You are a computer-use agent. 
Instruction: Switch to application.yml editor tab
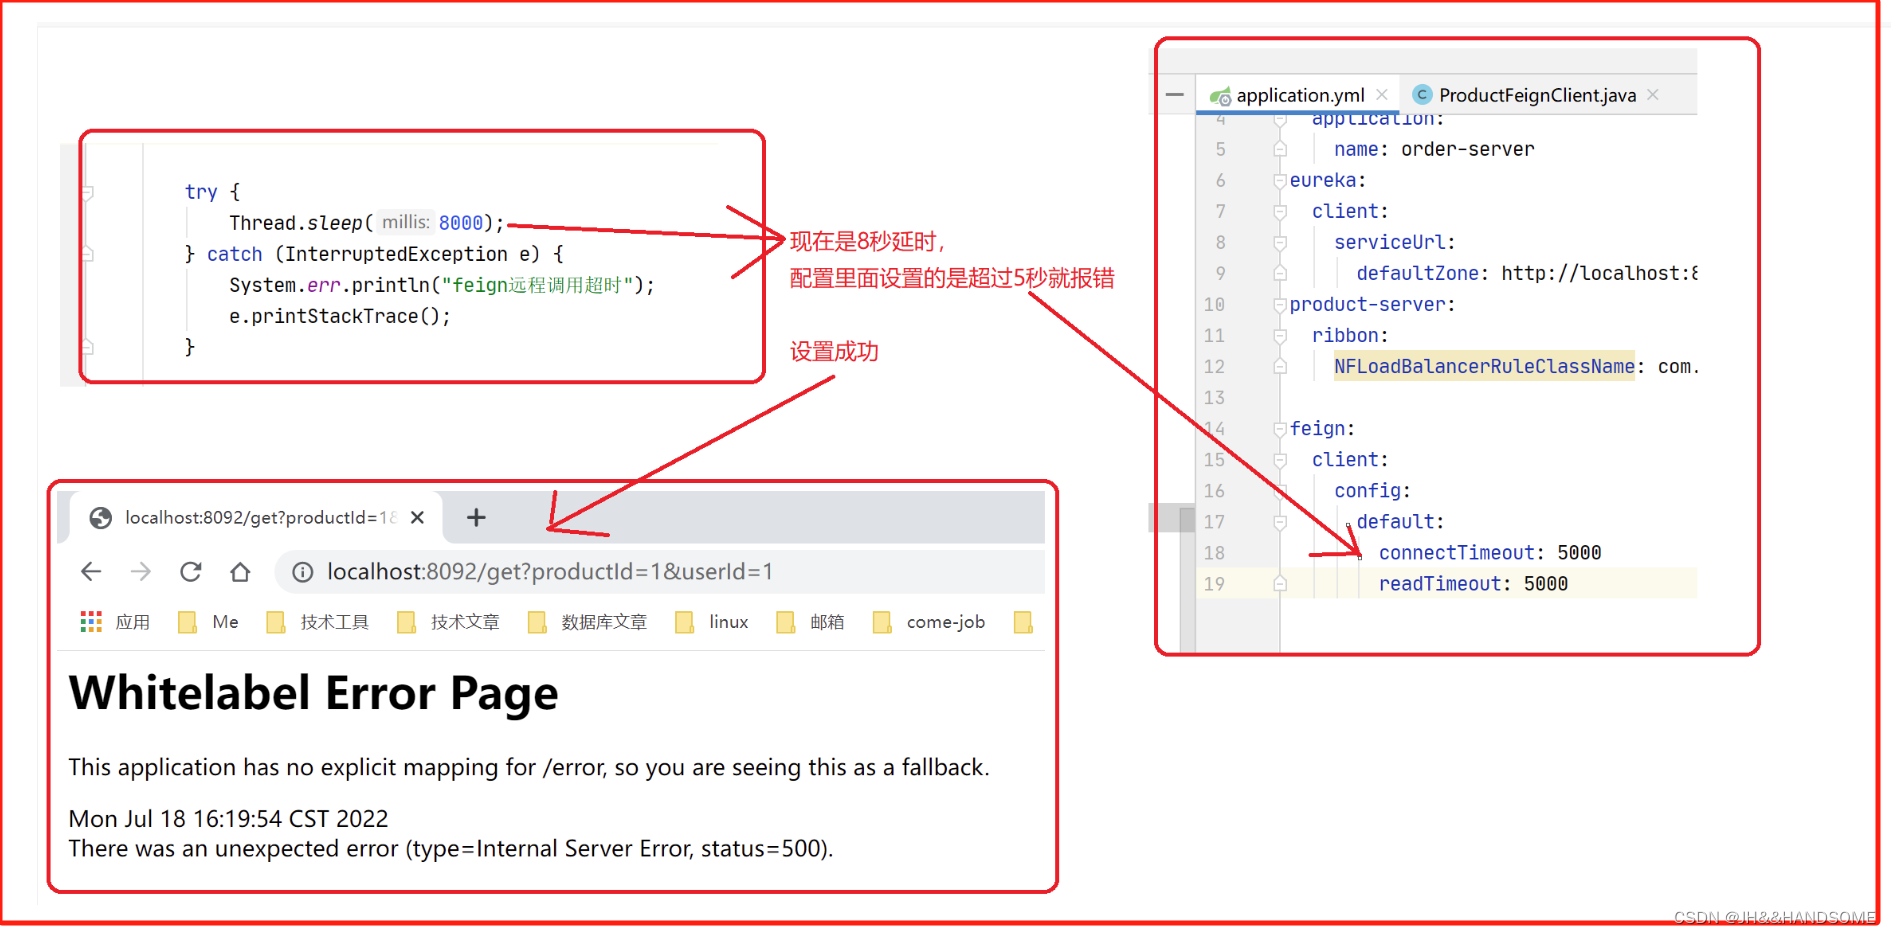[x=1299, y=95]
